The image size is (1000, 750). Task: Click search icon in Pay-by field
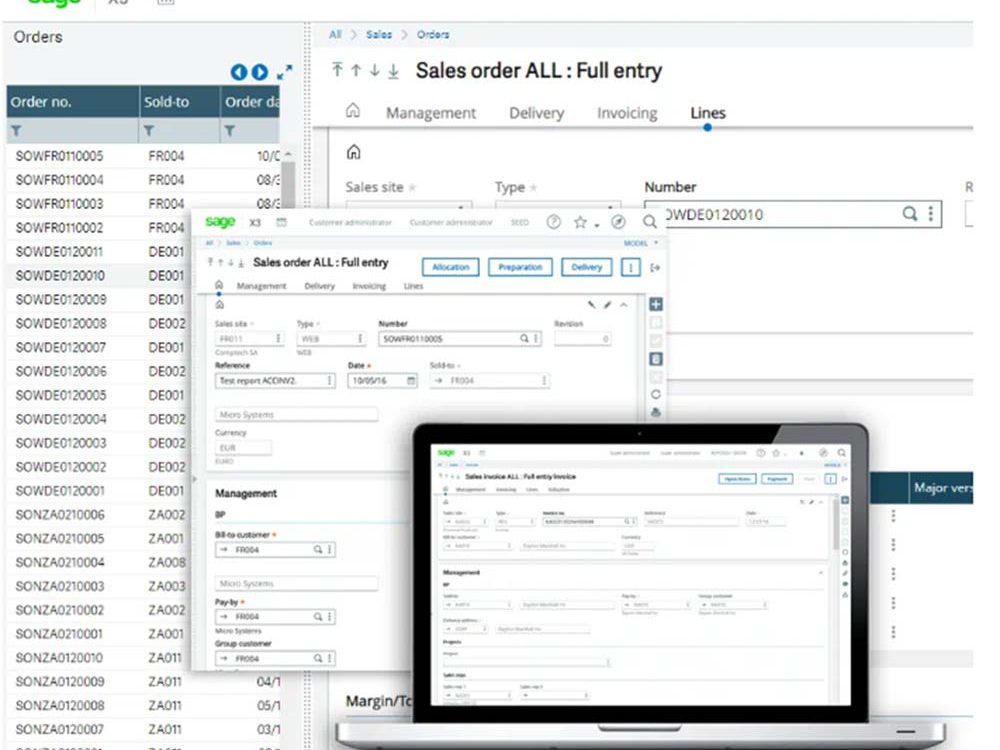click(318, 617)
